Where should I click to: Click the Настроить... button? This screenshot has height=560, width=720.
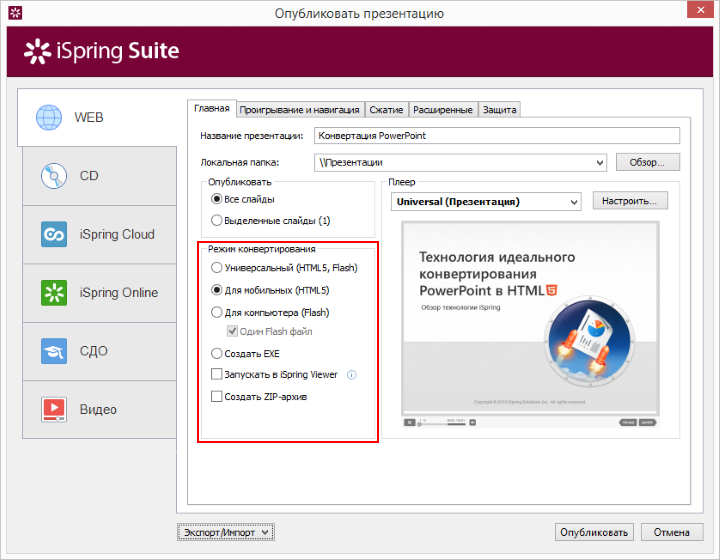(x=630, y=201)
